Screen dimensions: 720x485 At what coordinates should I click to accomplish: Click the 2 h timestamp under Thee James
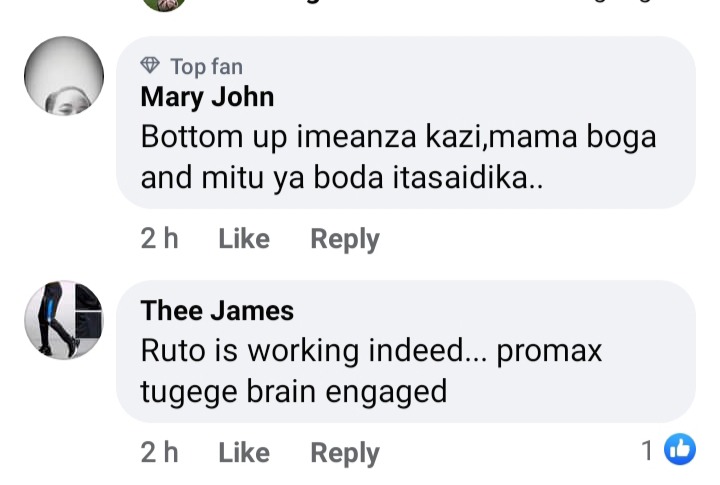[159, 453]
